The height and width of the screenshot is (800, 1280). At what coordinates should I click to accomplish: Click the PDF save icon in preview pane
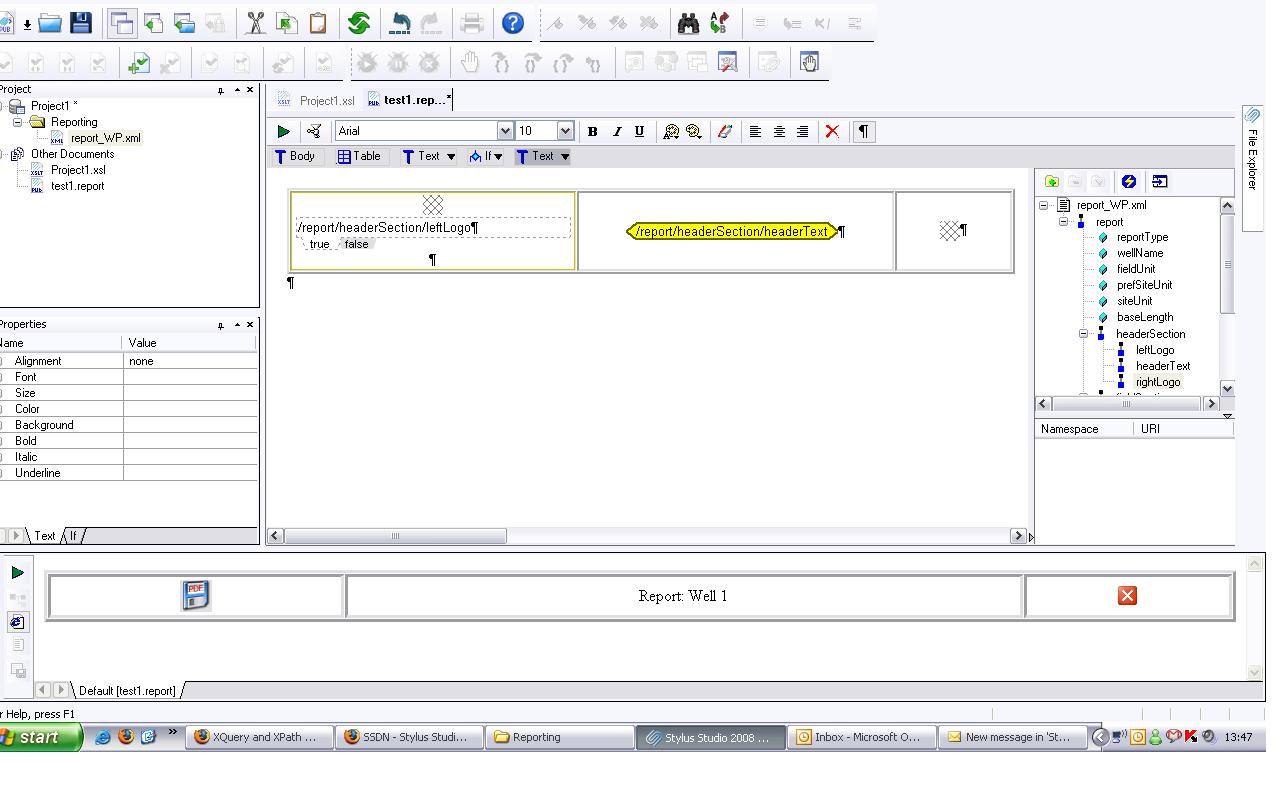[196, 595]
